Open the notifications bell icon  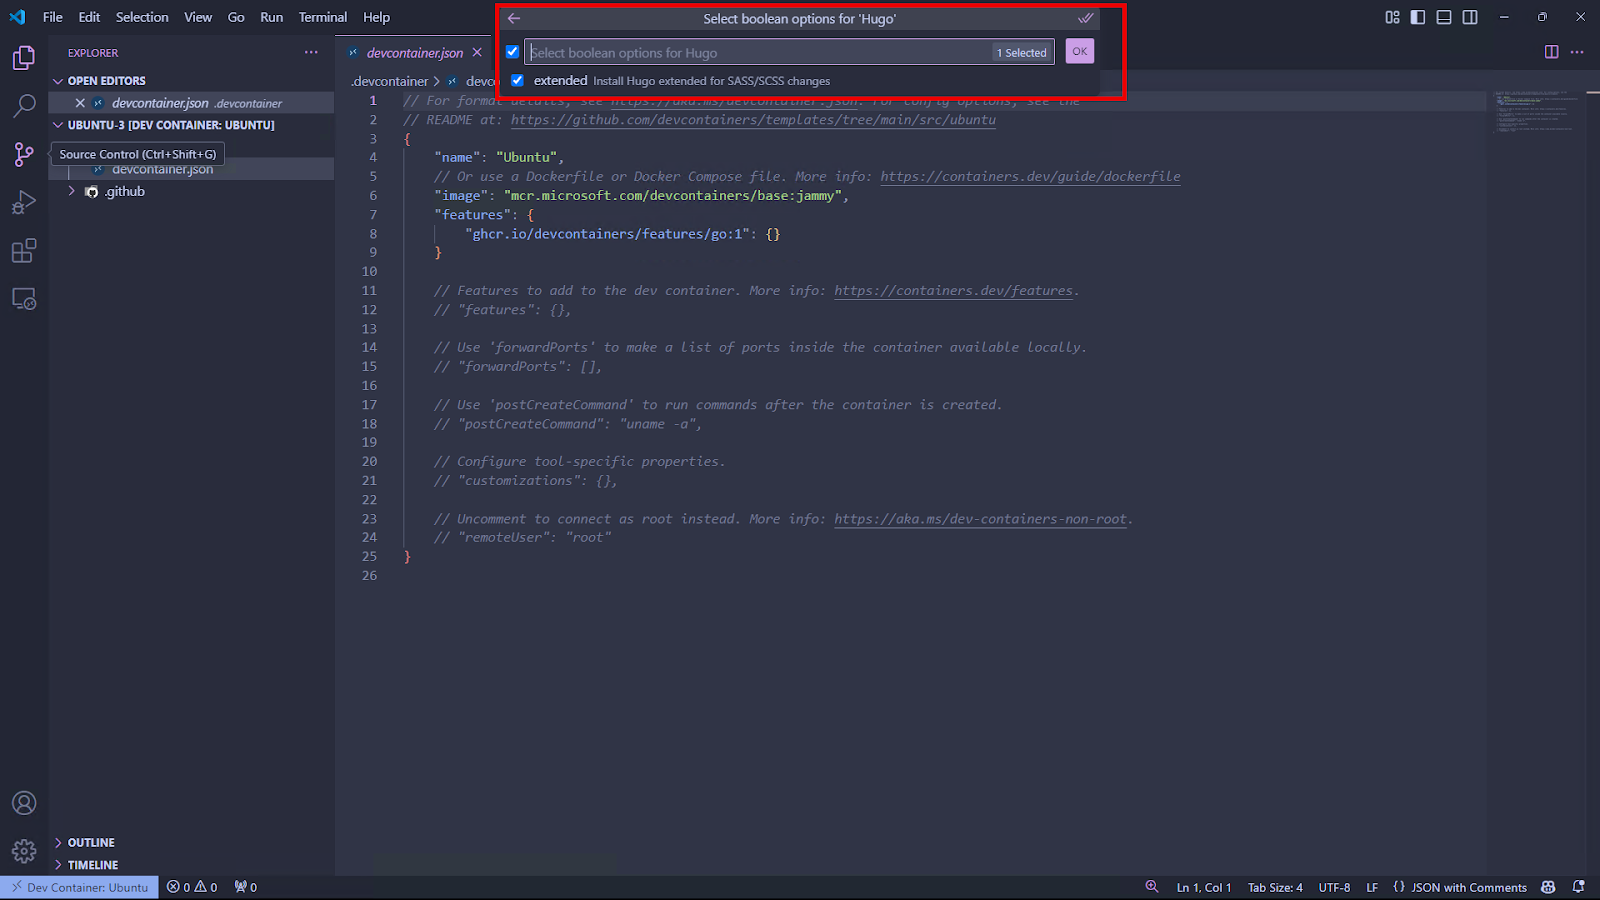(x=1578, y=887)
